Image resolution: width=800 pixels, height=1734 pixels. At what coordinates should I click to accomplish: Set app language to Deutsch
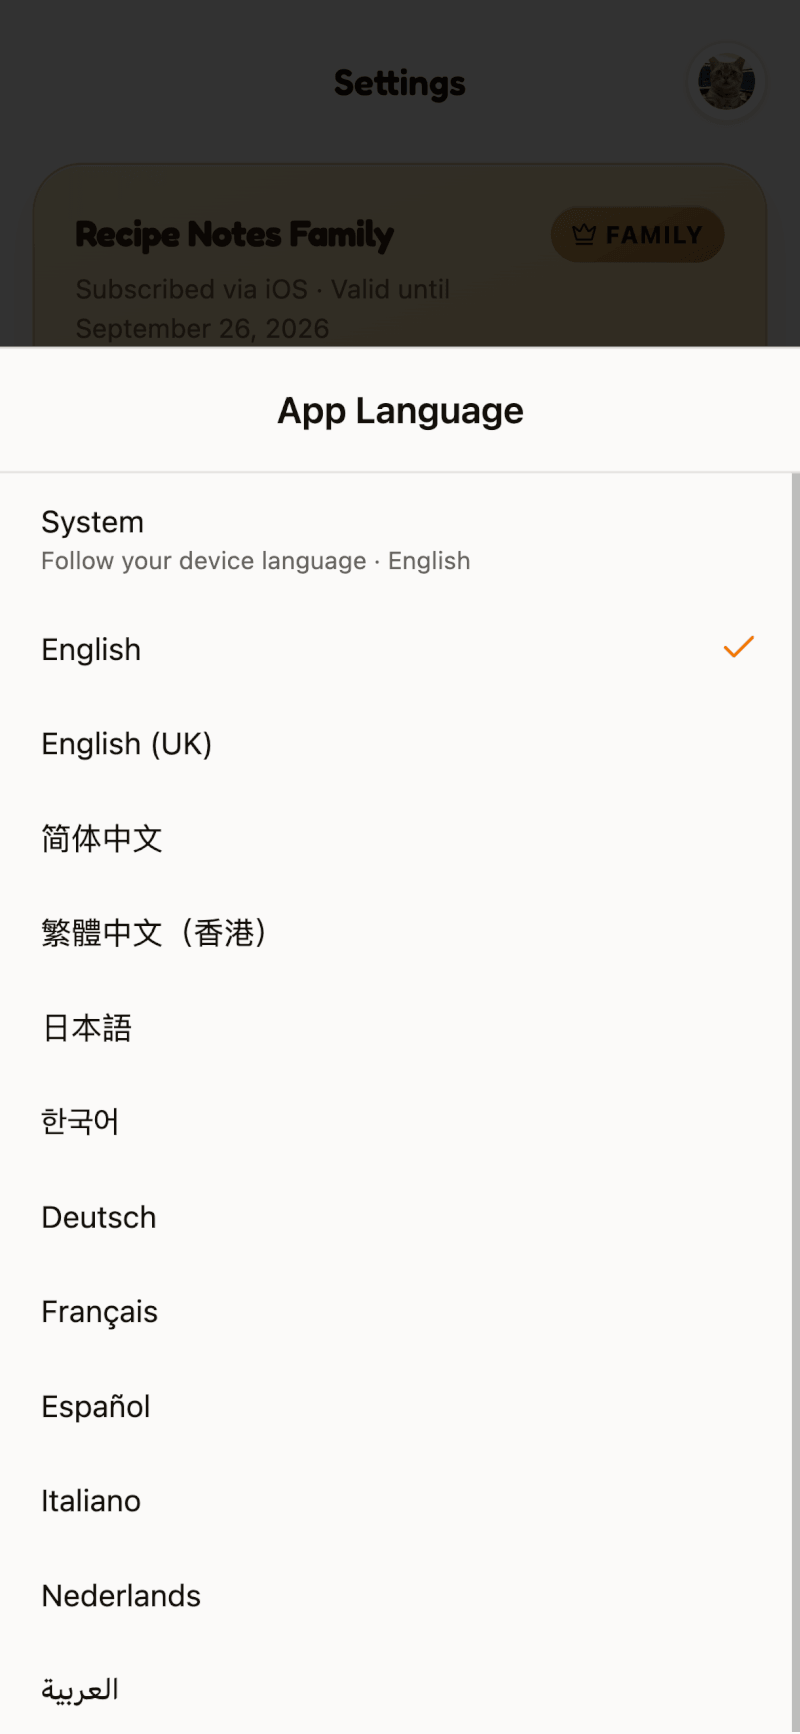(x=396, y=1217)
